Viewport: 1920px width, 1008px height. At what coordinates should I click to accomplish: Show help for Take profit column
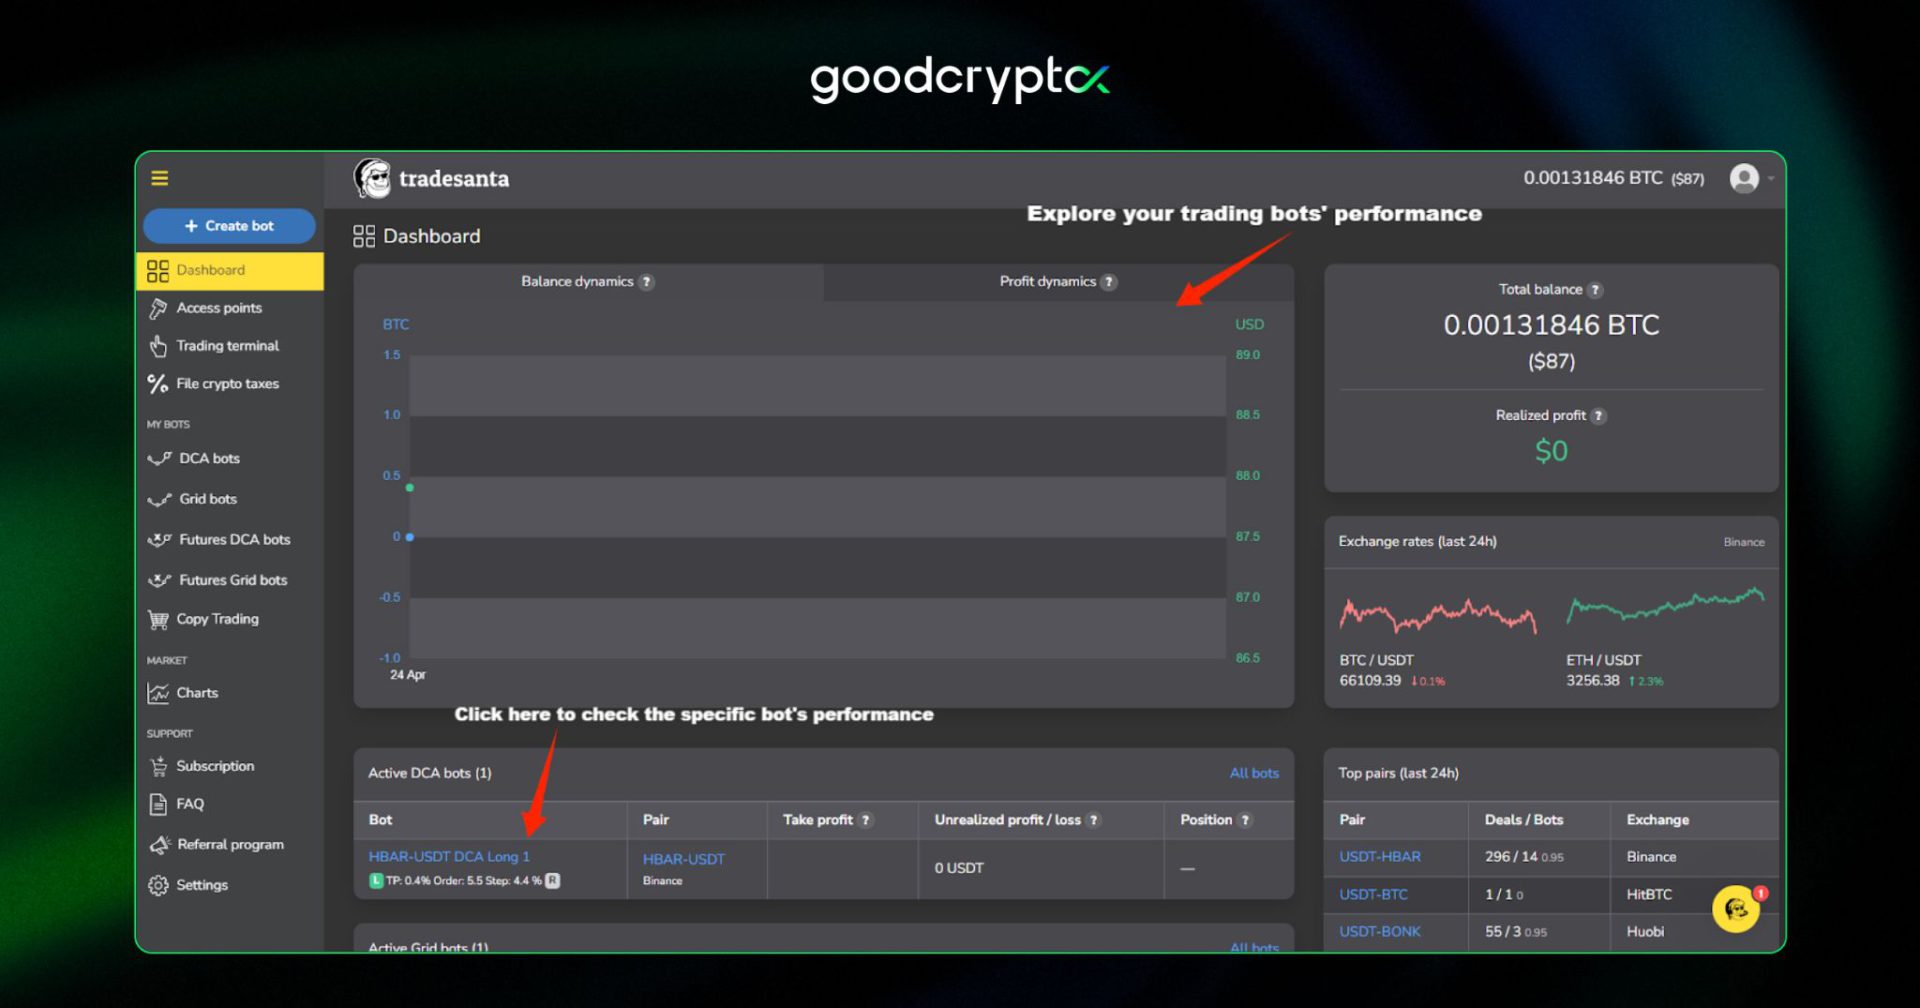point(866,820)
